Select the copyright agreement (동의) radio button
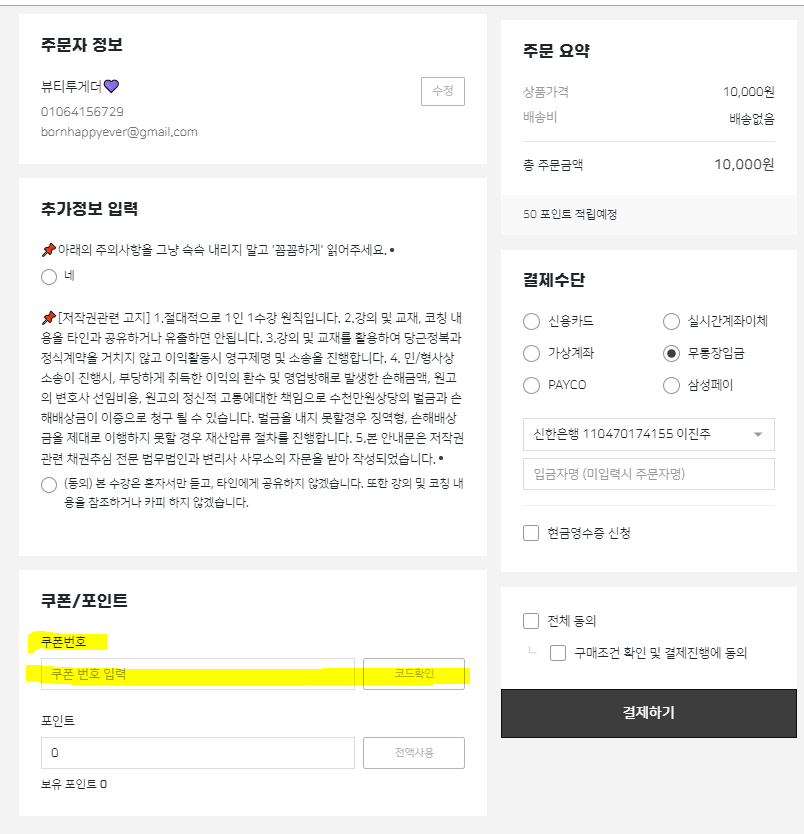 tap(49, 485)
